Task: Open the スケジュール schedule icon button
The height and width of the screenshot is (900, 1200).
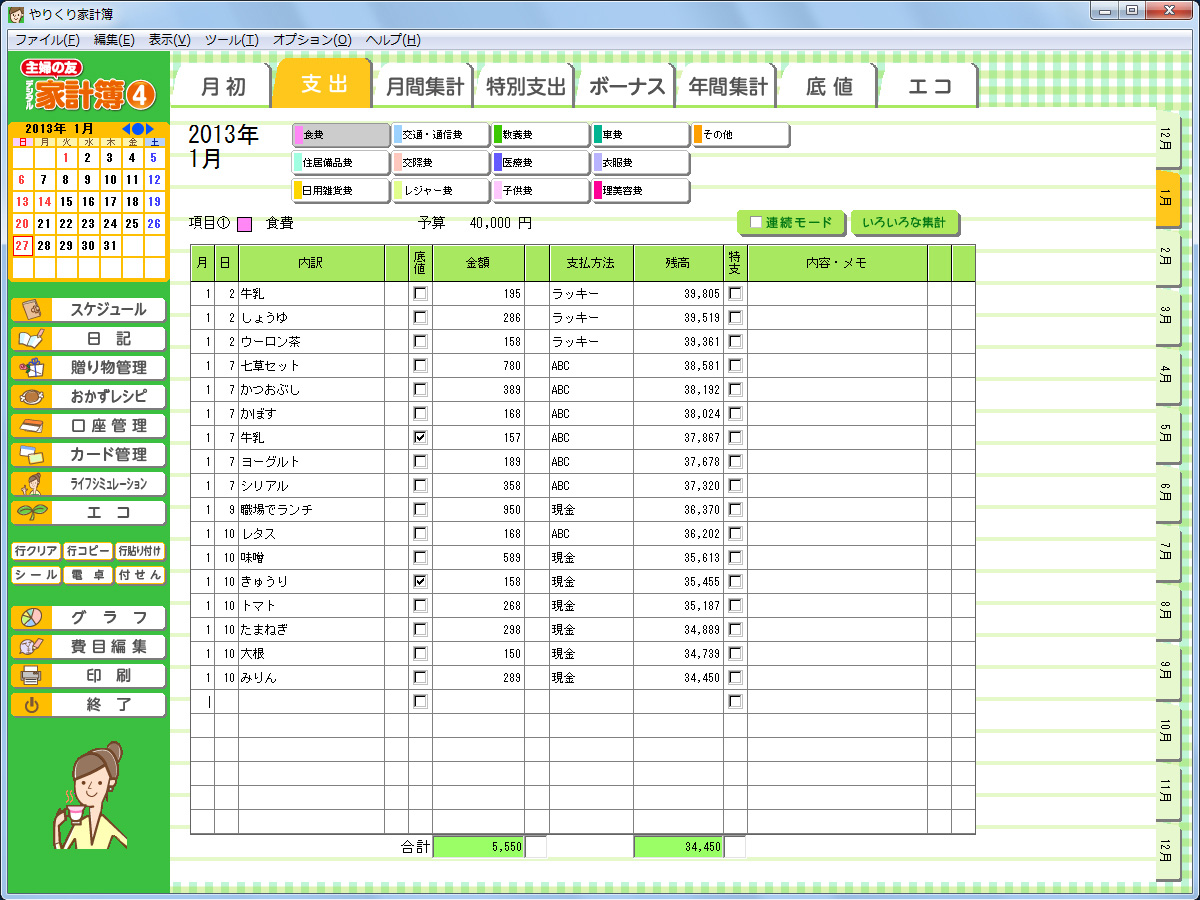Action: (88, 310)
